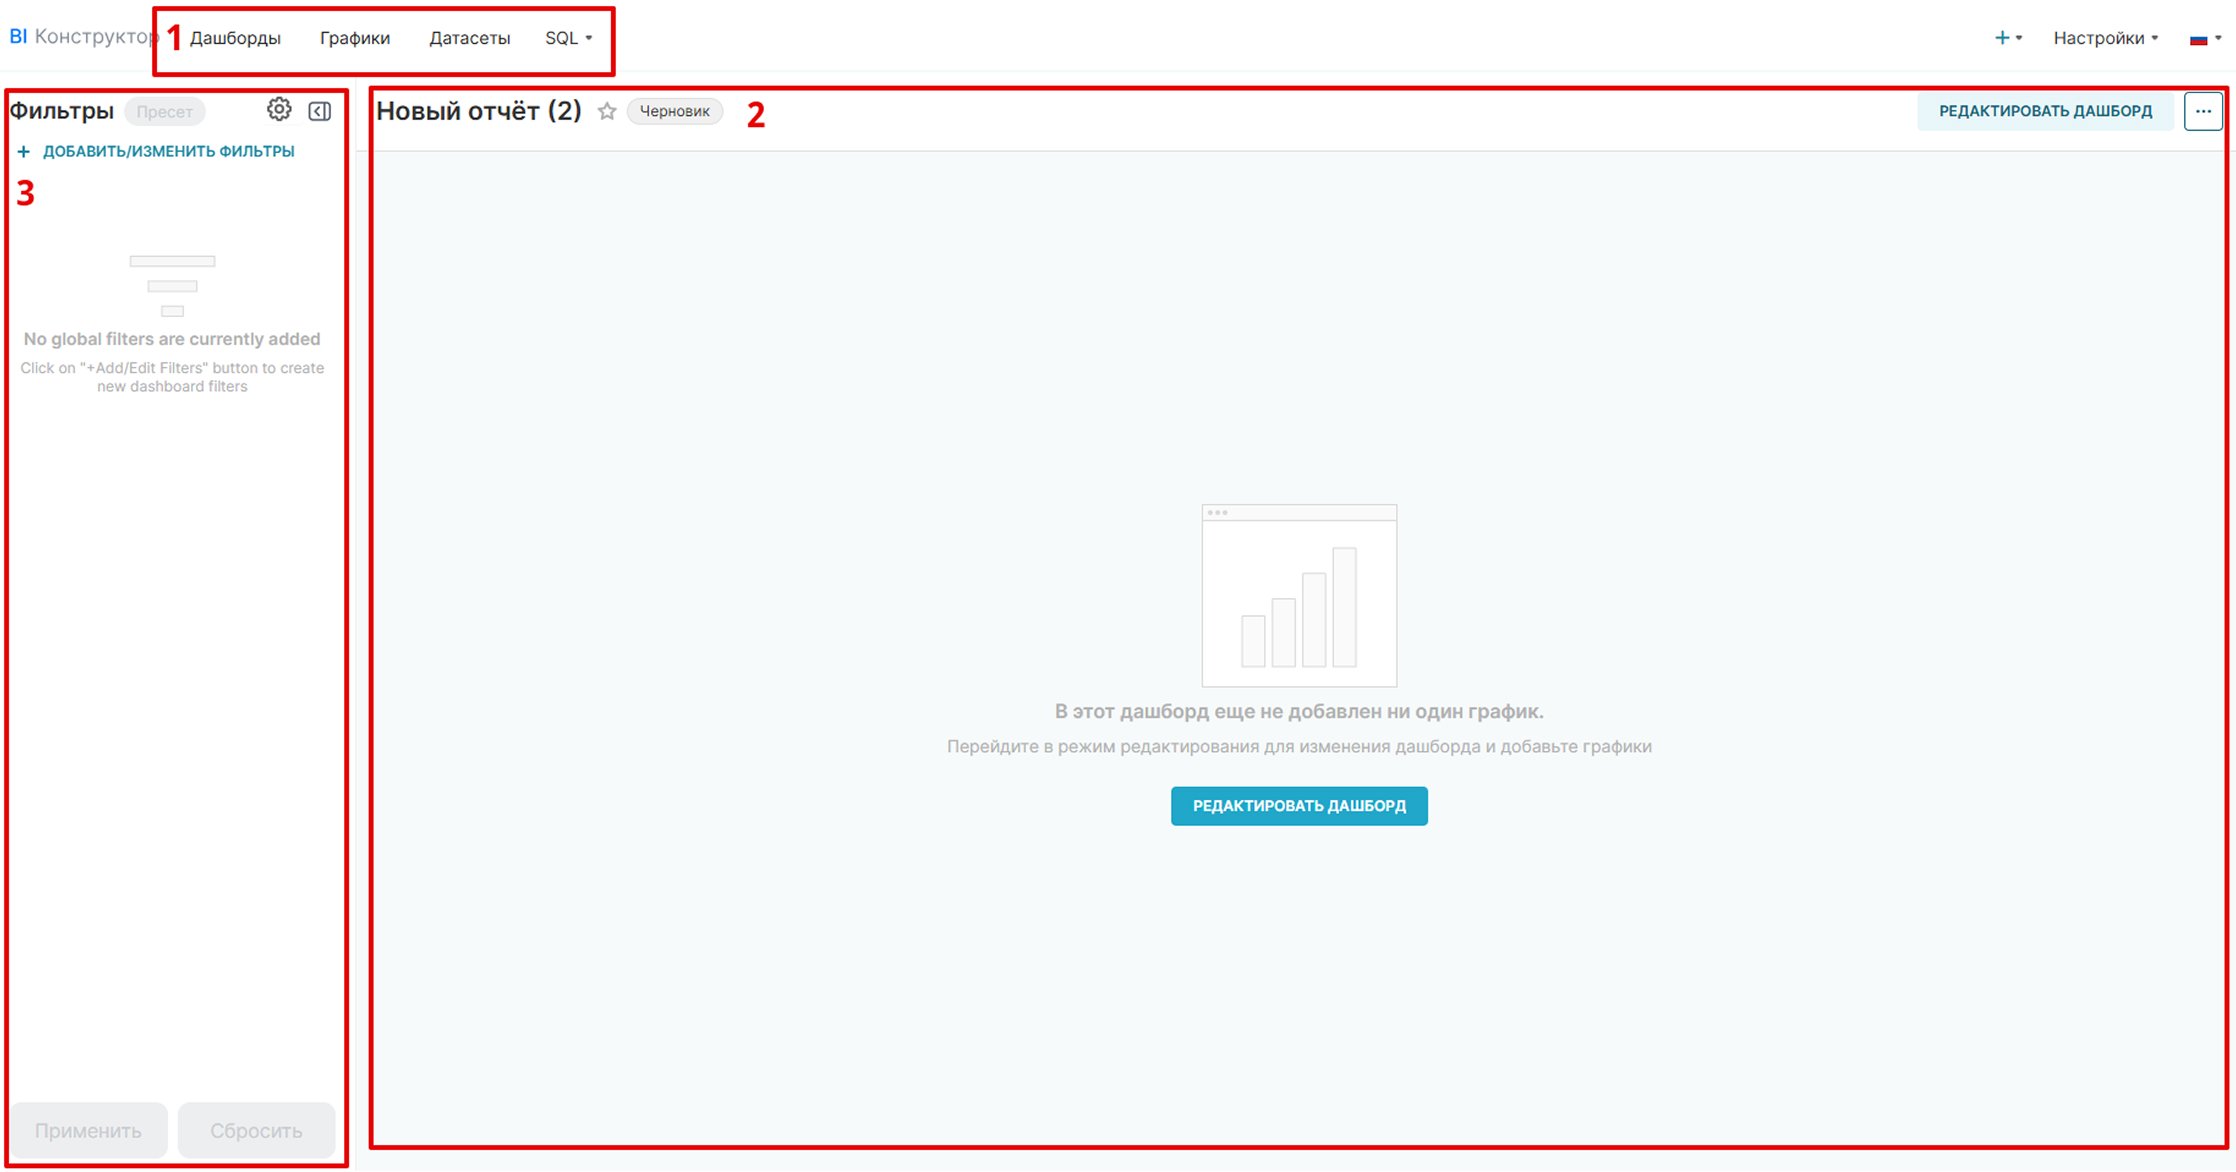Collapse the Фильтры side panel

pos(320,111)
